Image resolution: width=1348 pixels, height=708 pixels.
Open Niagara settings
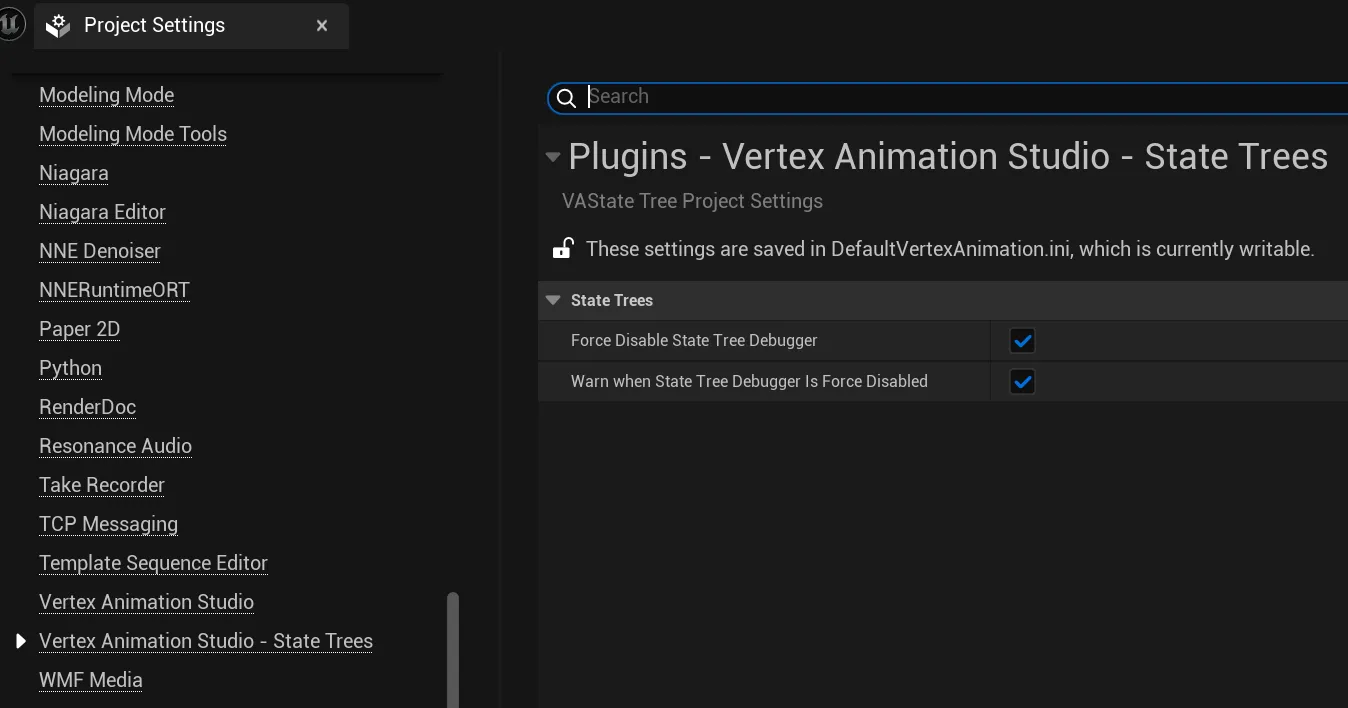pos(74,173)
